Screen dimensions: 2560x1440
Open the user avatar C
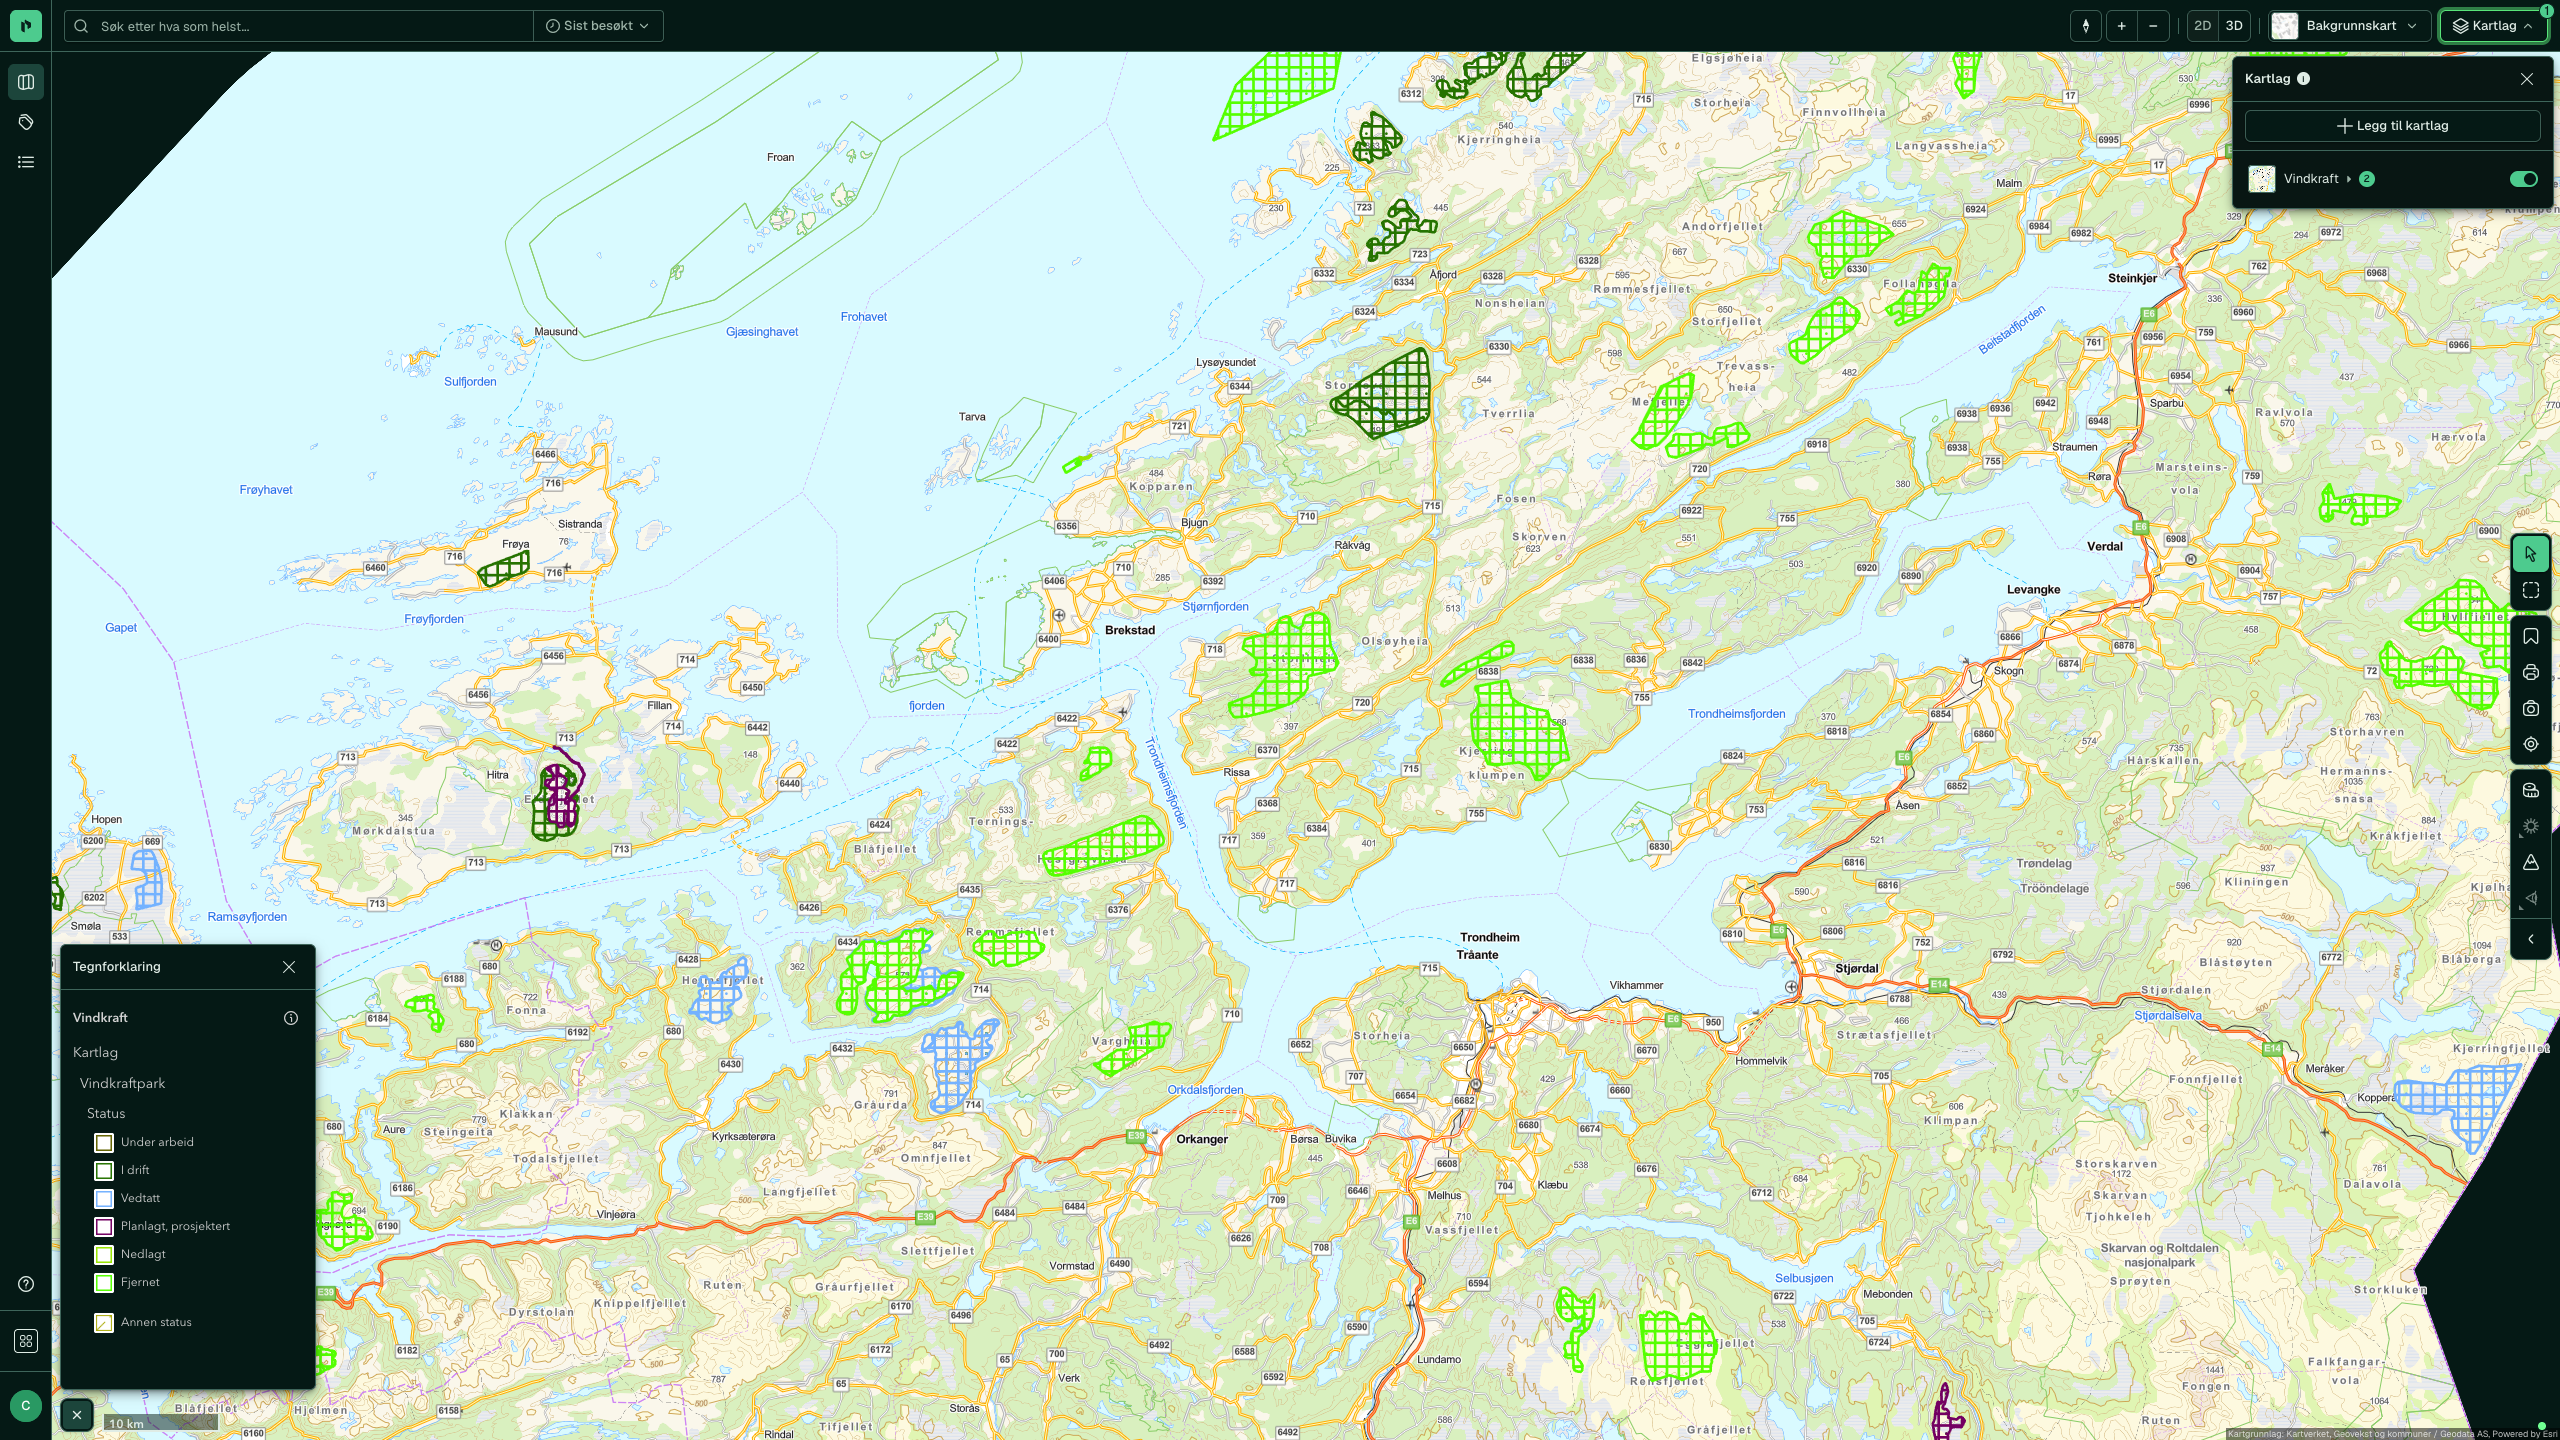click(26, 1405)
